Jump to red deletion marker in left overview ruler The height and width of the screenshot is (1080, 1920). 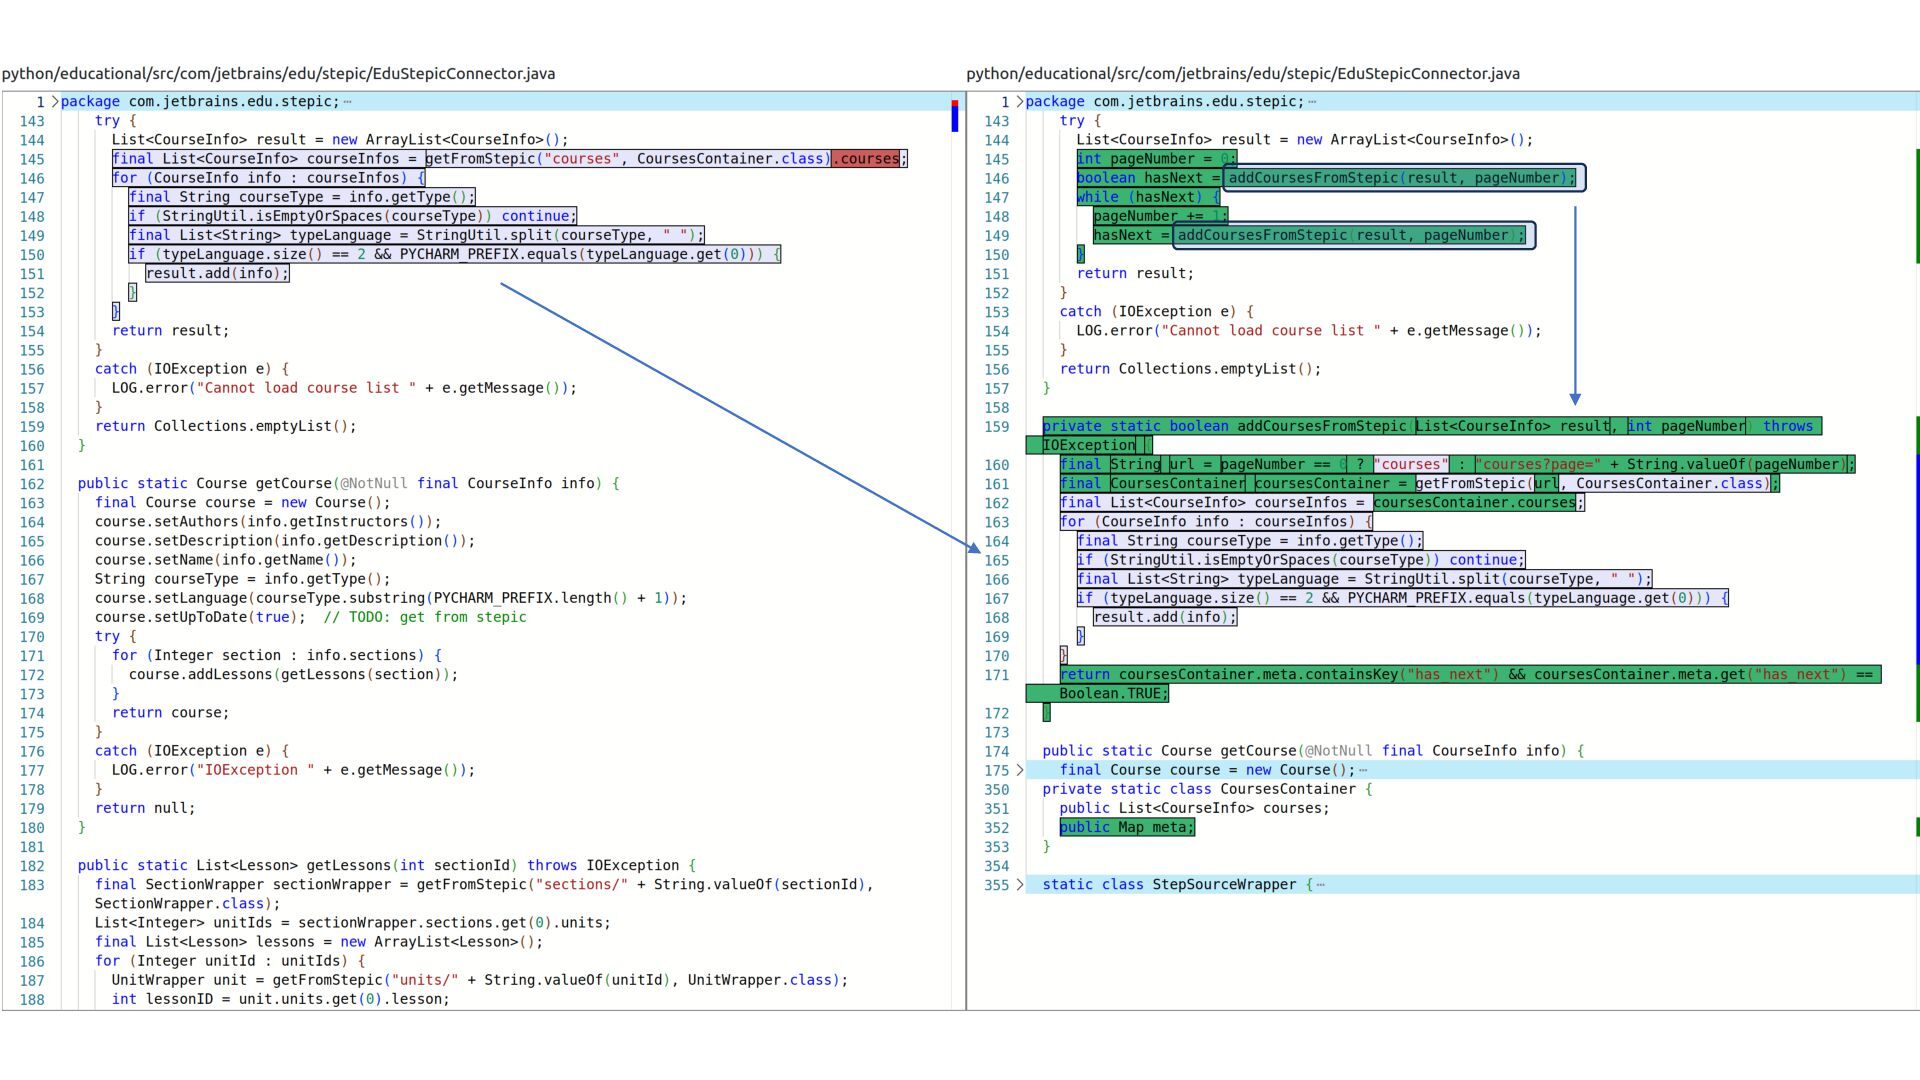pos(955,103)
